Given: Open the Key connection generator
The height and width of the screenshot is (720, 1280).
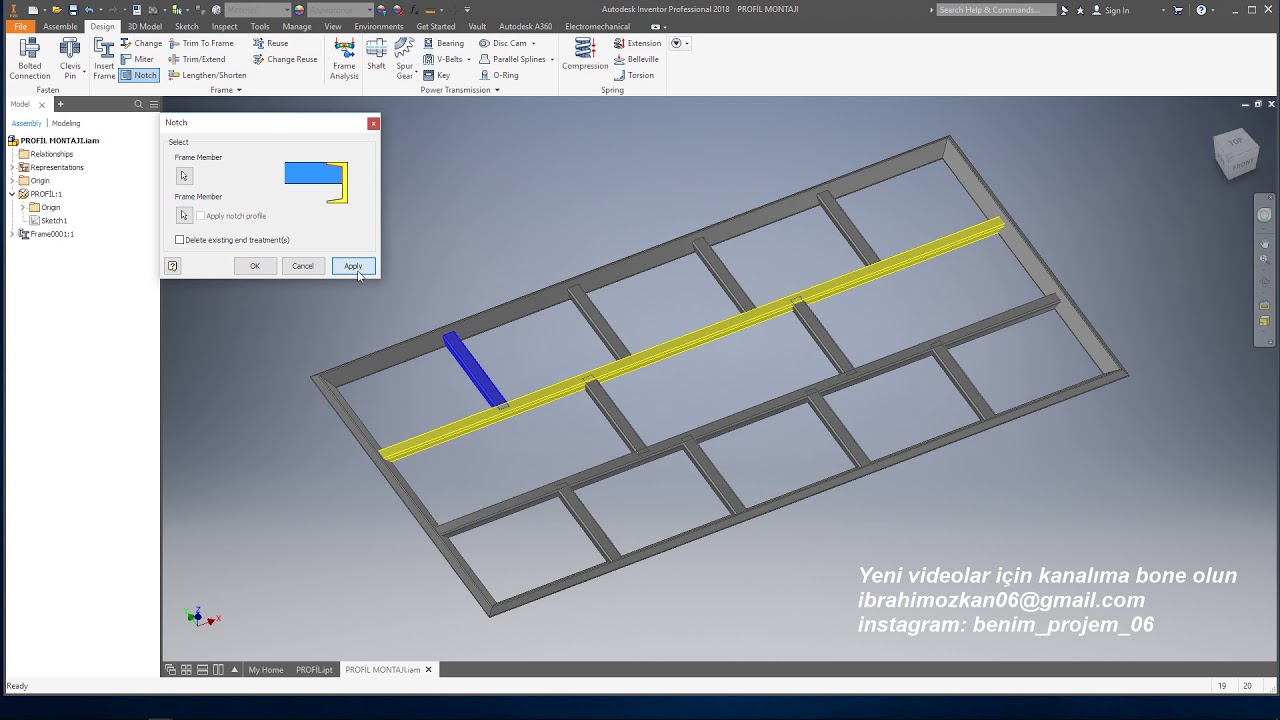Looking at the screenshot, I should (436, 75).
